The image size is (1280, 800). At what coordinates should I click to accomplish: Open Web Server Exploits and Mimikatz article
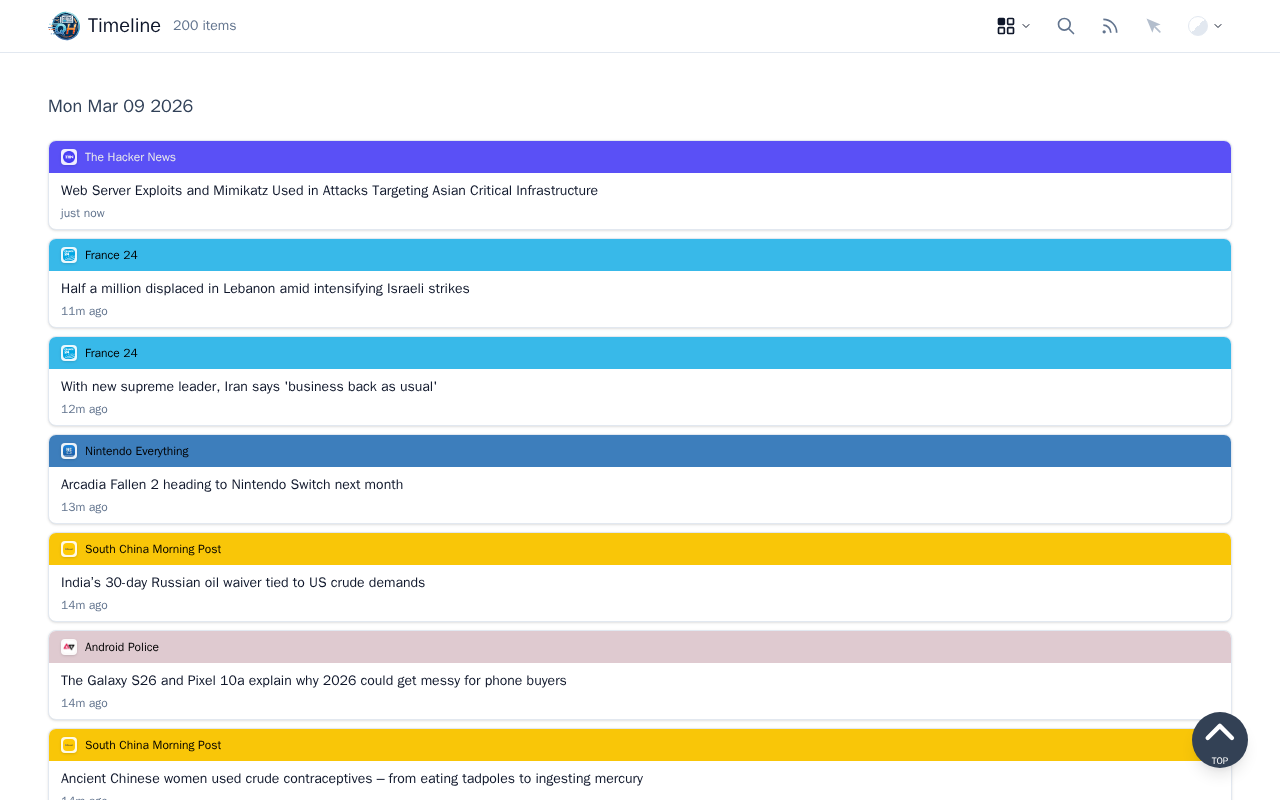pyautogui.click(x=329, y=191)
